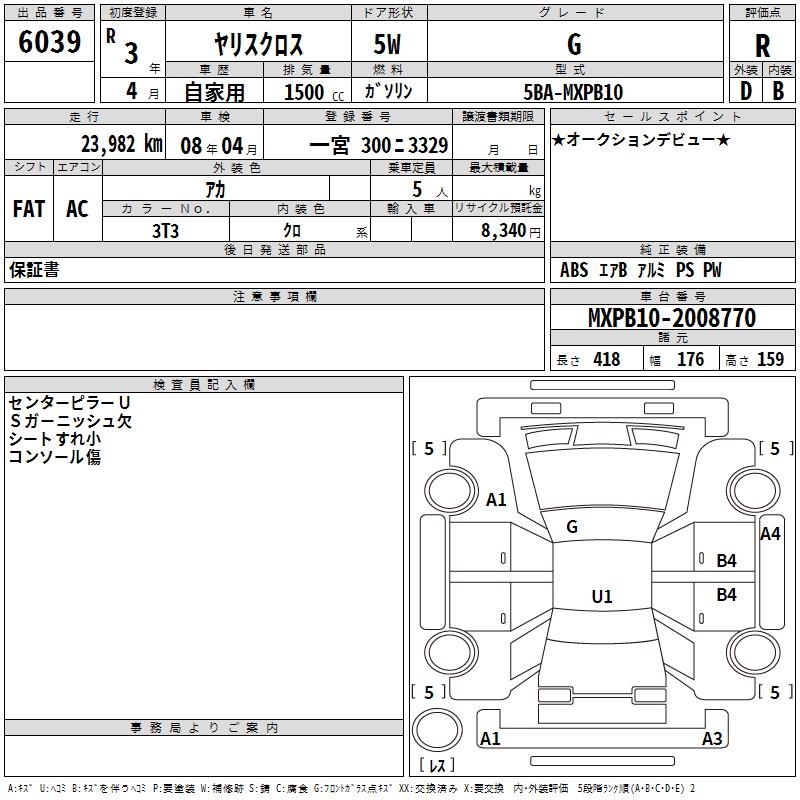Select the 検査員記入欄 header

point(204,385)
